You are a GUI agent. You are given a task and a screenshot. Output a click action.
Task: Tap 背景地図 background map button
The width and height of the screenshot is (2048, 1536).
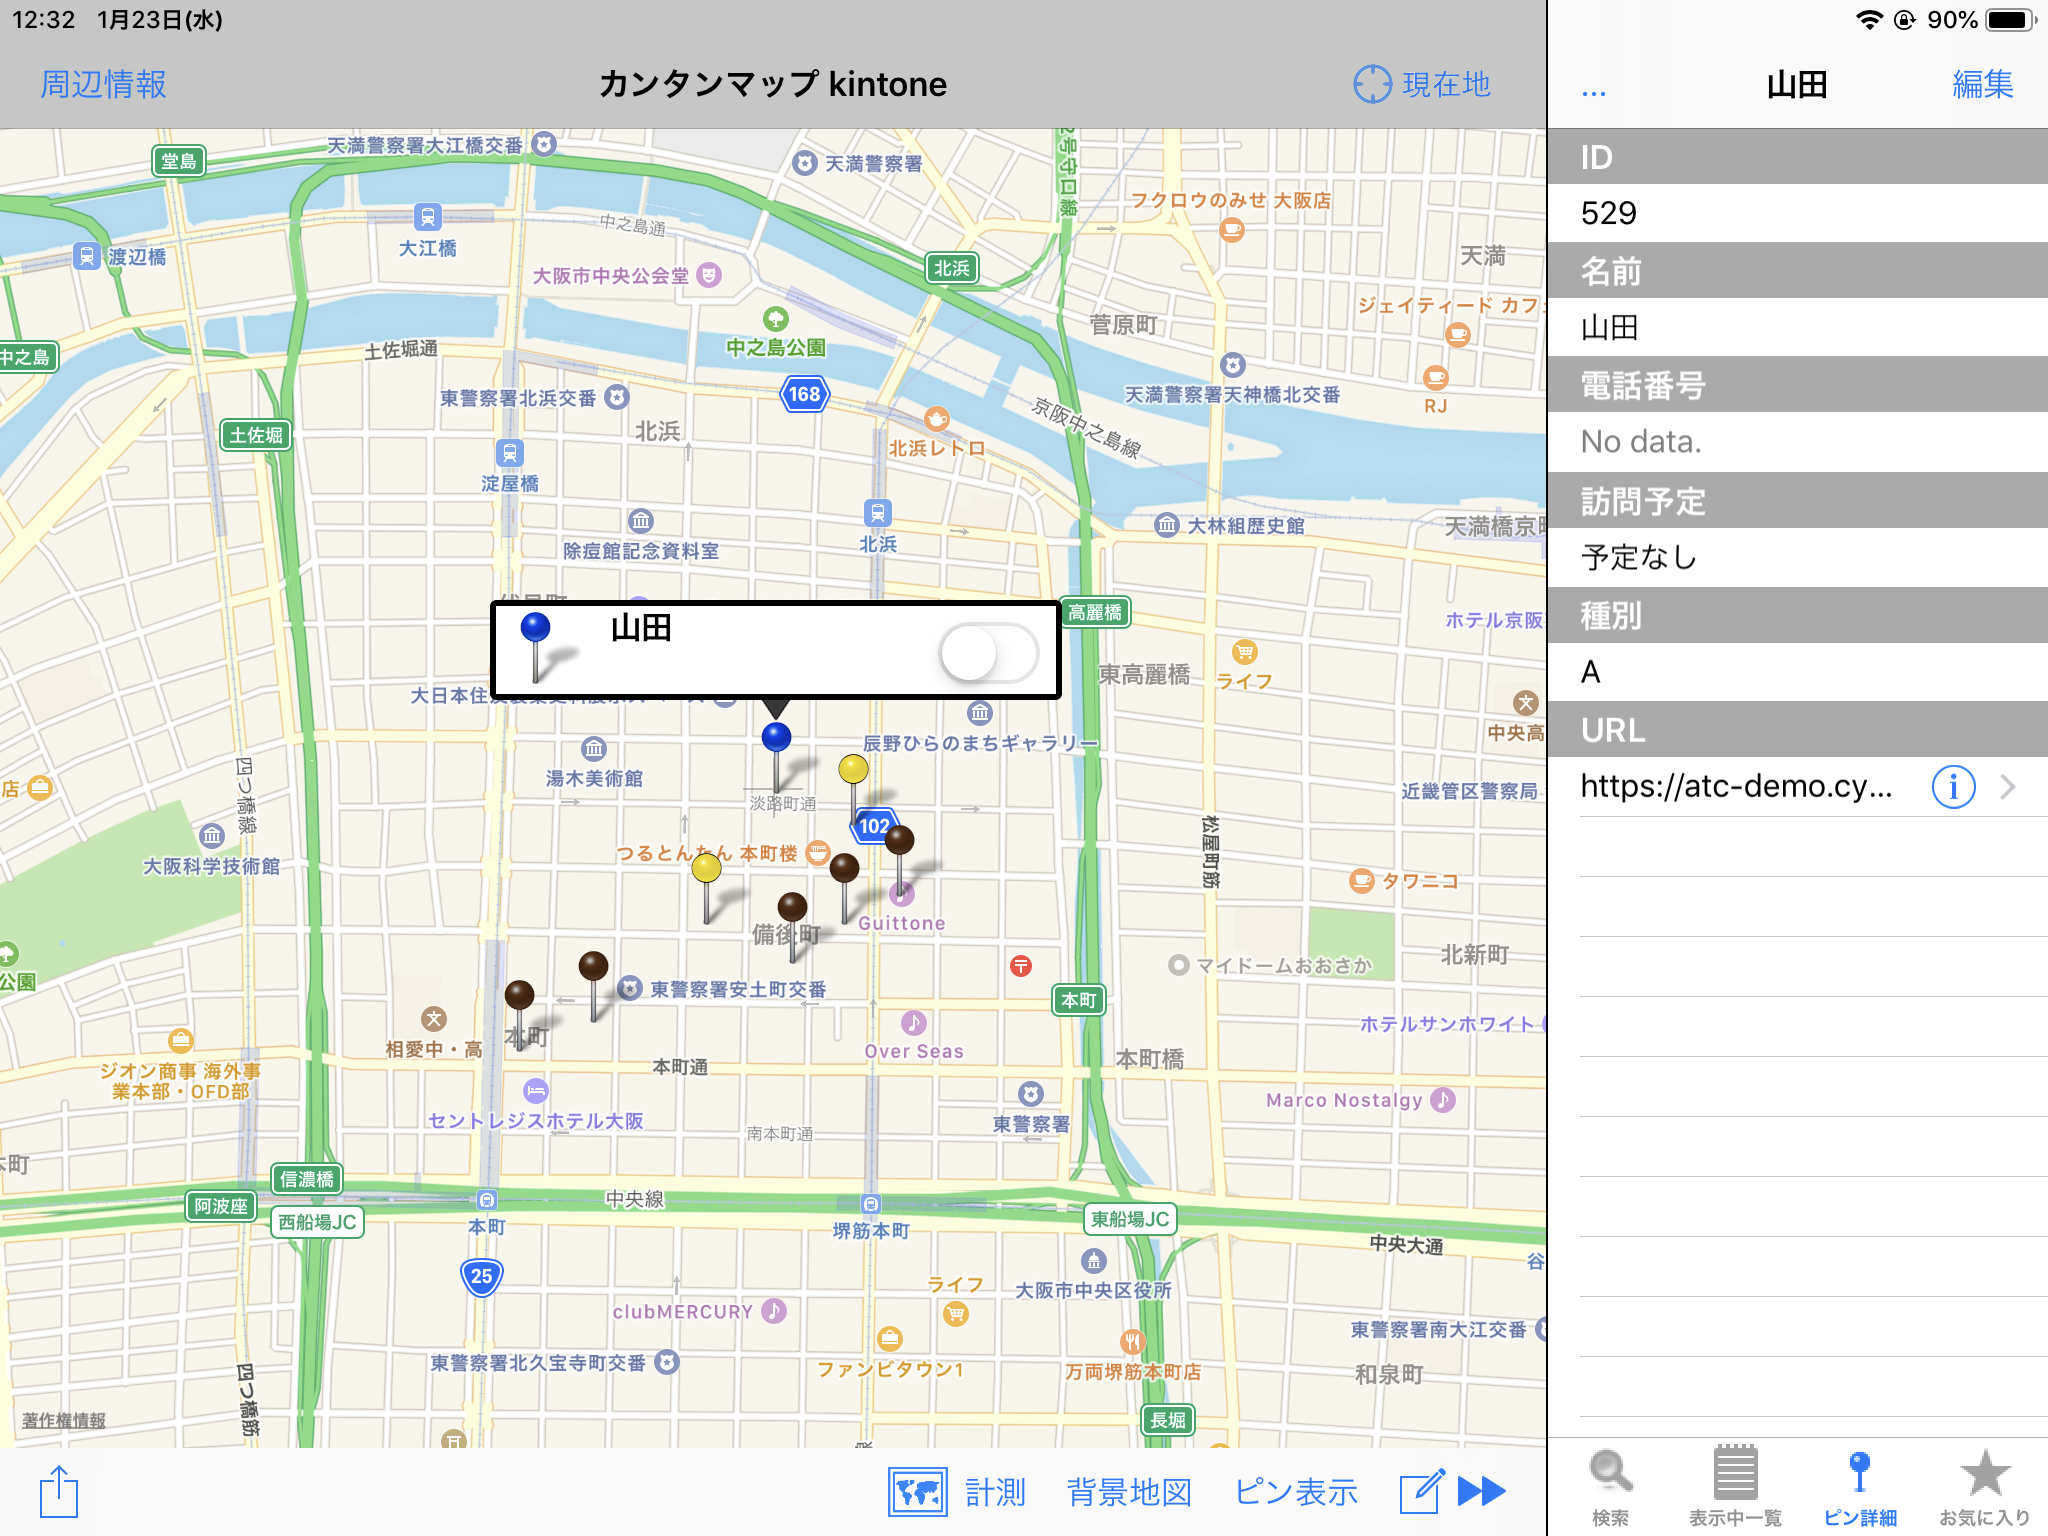click(x=1129, y=1492)
